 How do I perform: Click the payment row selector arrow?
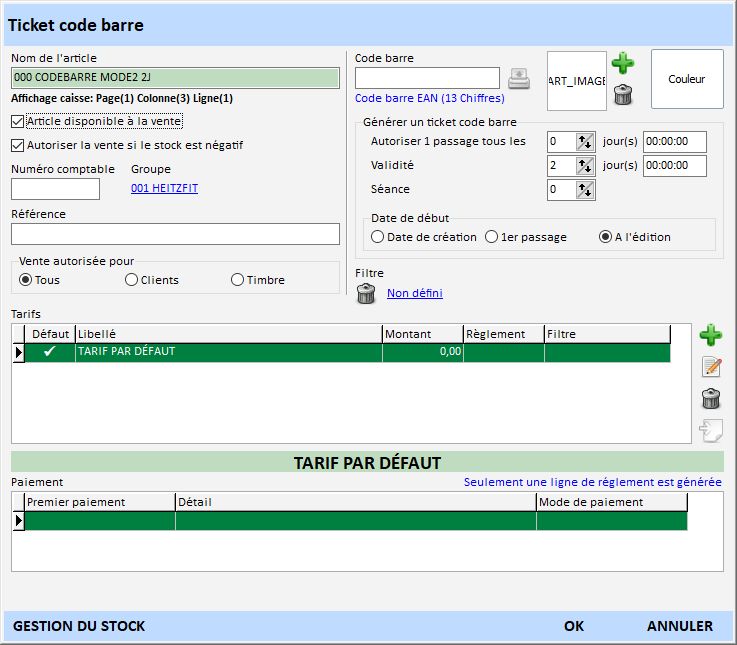[x=18, y=521]
